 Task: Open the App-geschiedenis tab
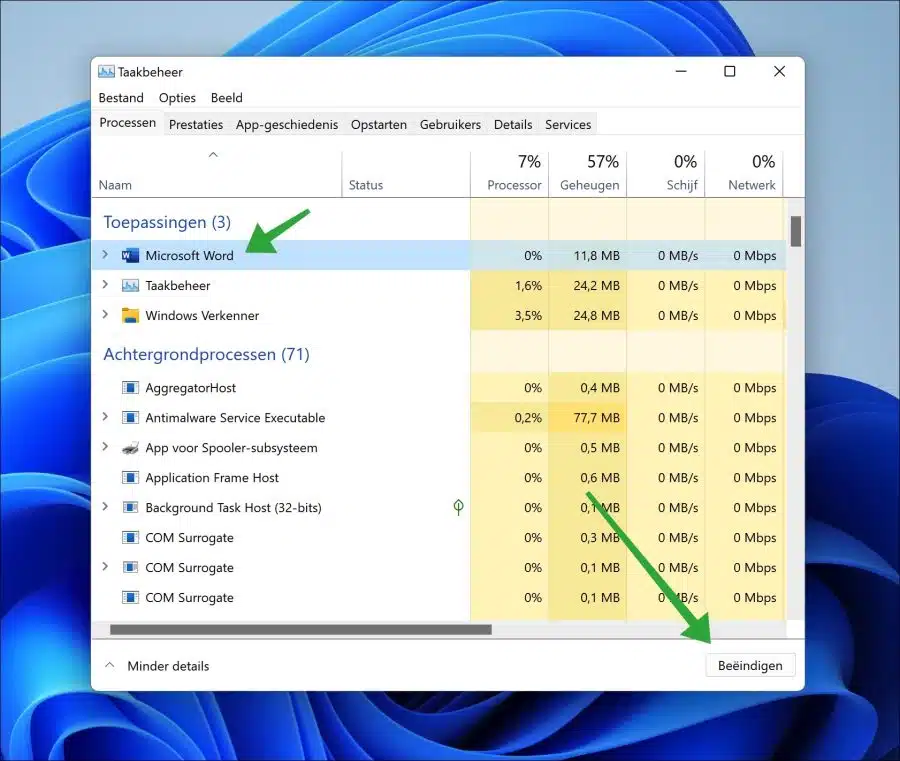click(x=287, y=125)
